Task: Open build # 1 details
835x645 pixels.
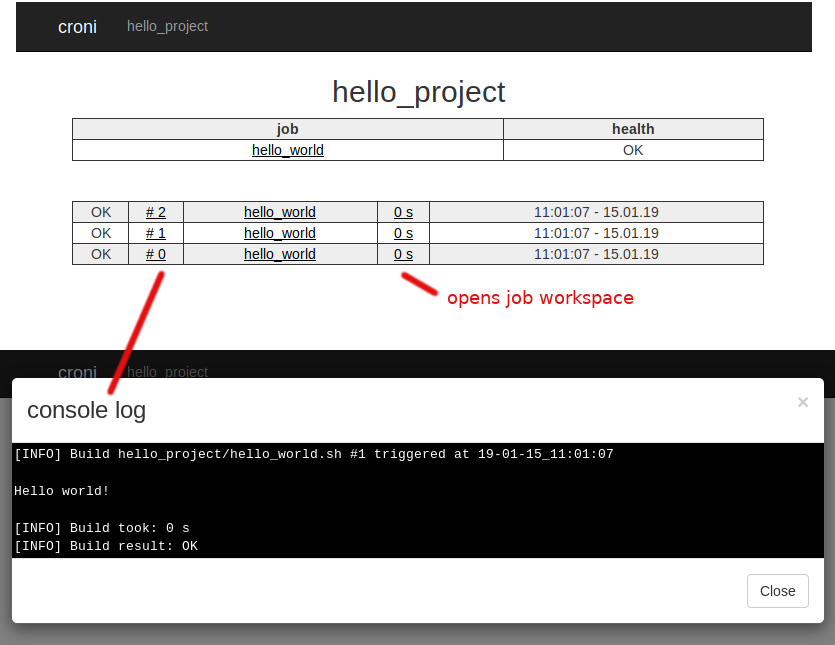Action: click(x=155, y=233)
